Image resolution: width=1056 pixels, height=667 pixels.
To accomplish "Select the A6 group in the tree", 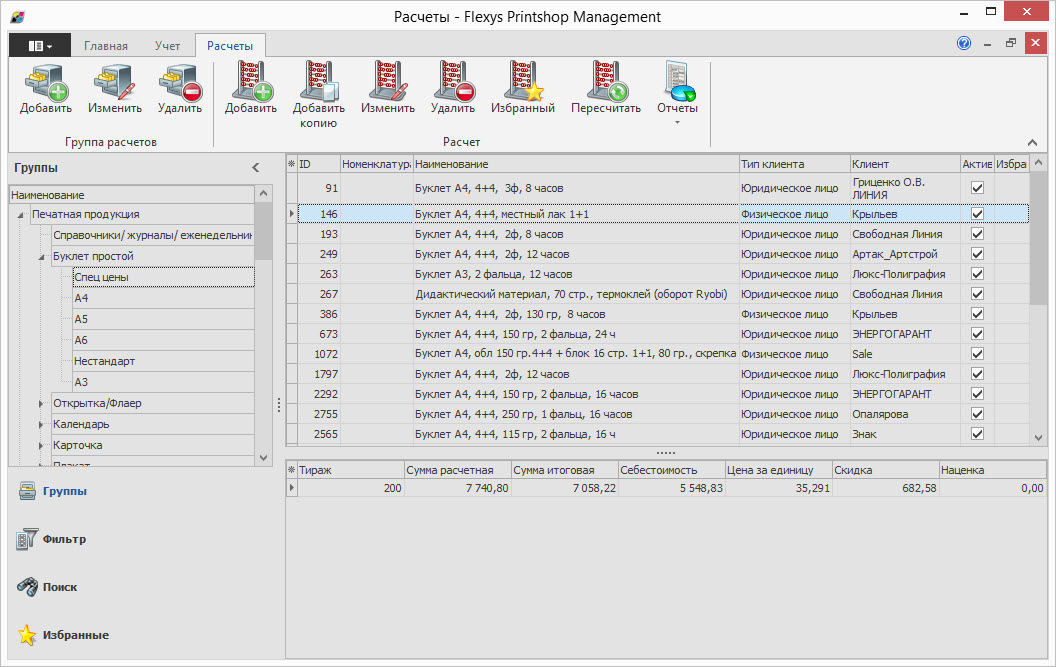I will coord(164,340).
